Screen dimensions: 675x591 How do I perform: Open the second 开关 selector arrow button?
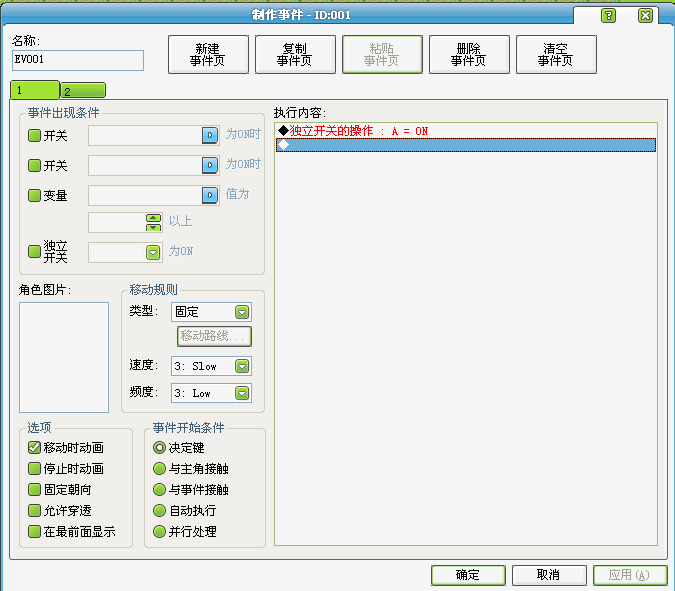(210, 165)
